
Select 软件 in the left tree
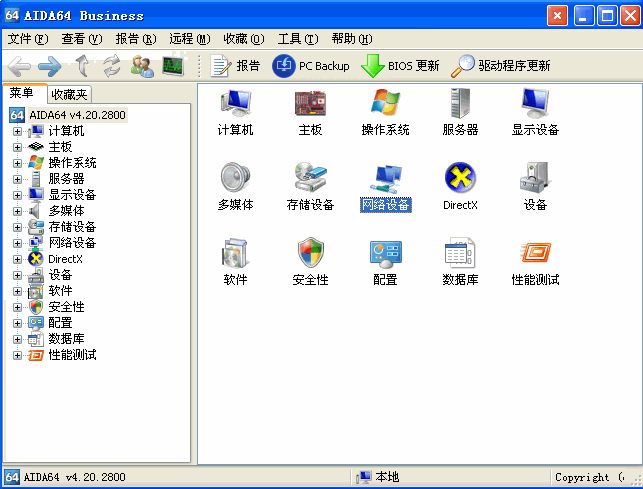pos(60,291)
